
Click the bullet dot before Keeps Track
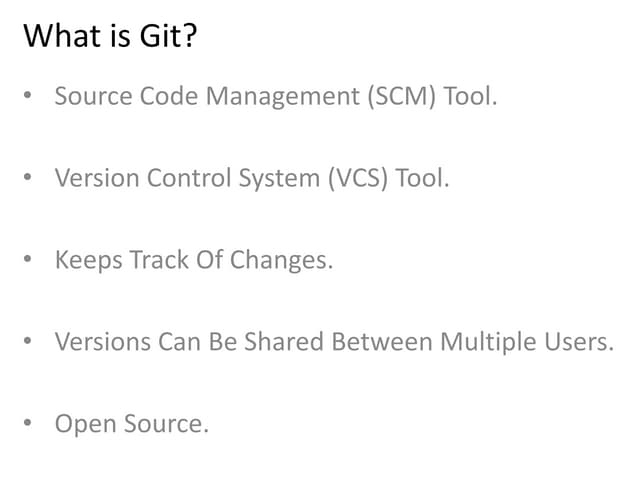29,261
